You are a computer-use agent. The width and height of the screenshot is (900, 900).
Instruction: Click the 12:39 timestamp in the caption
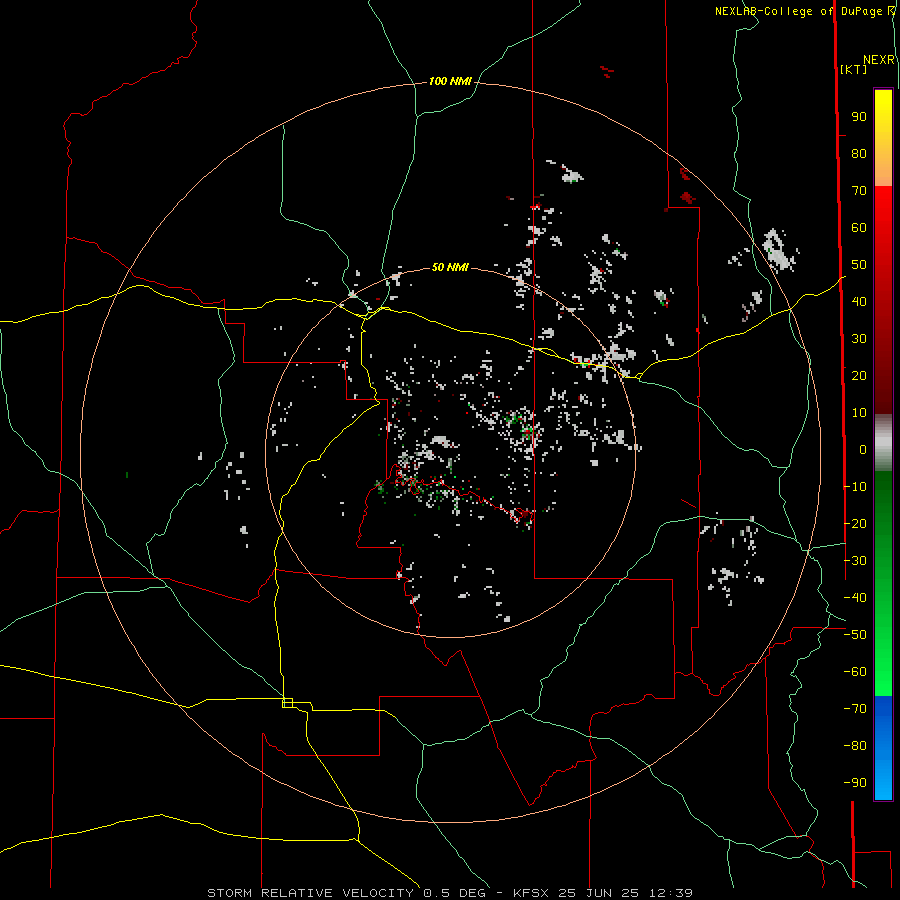click(670, 893)
